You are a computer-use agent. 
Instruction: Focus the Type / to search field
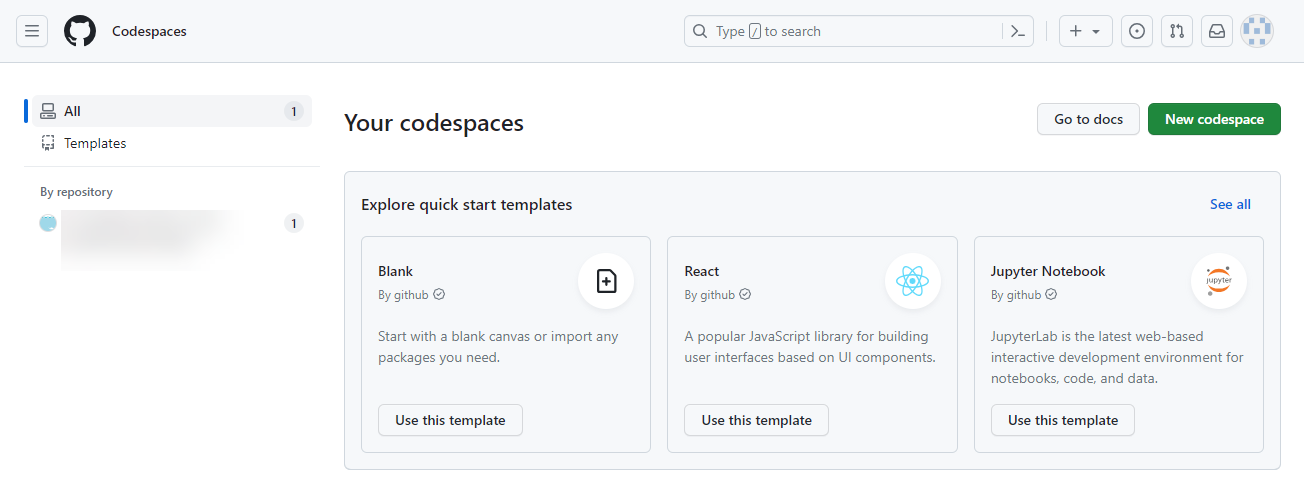(x=850, y=31)
